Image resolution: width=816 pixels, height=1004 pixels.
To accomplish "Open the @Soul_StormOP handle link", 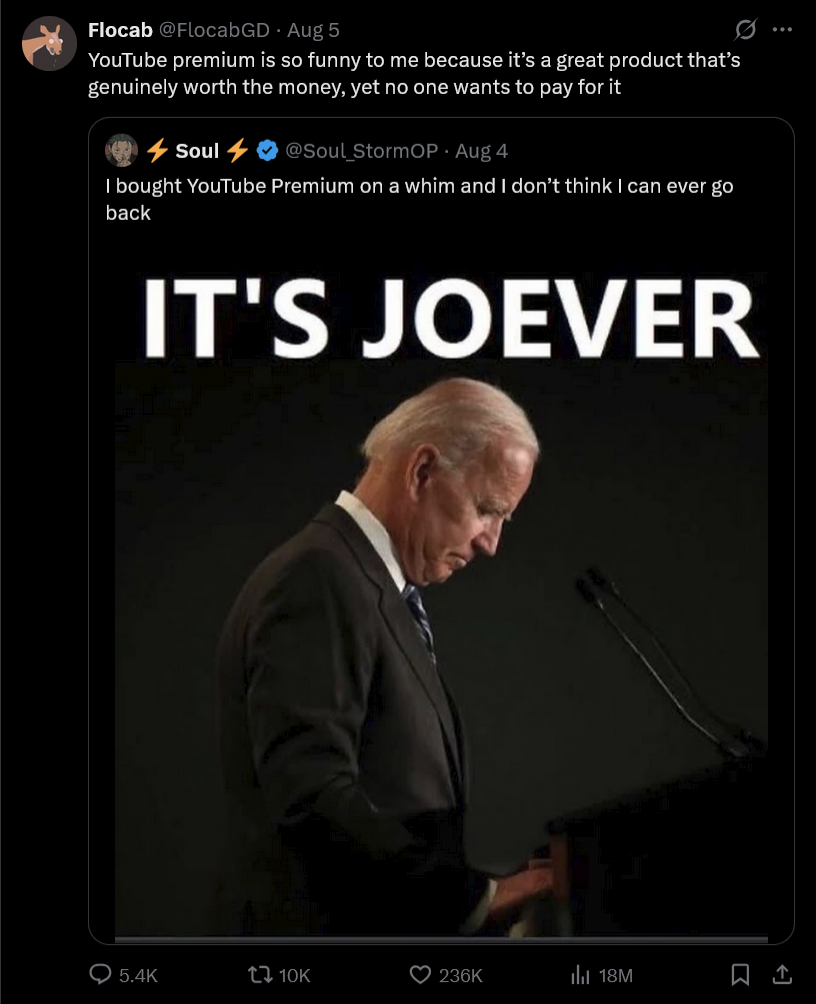I will [361, 151].
